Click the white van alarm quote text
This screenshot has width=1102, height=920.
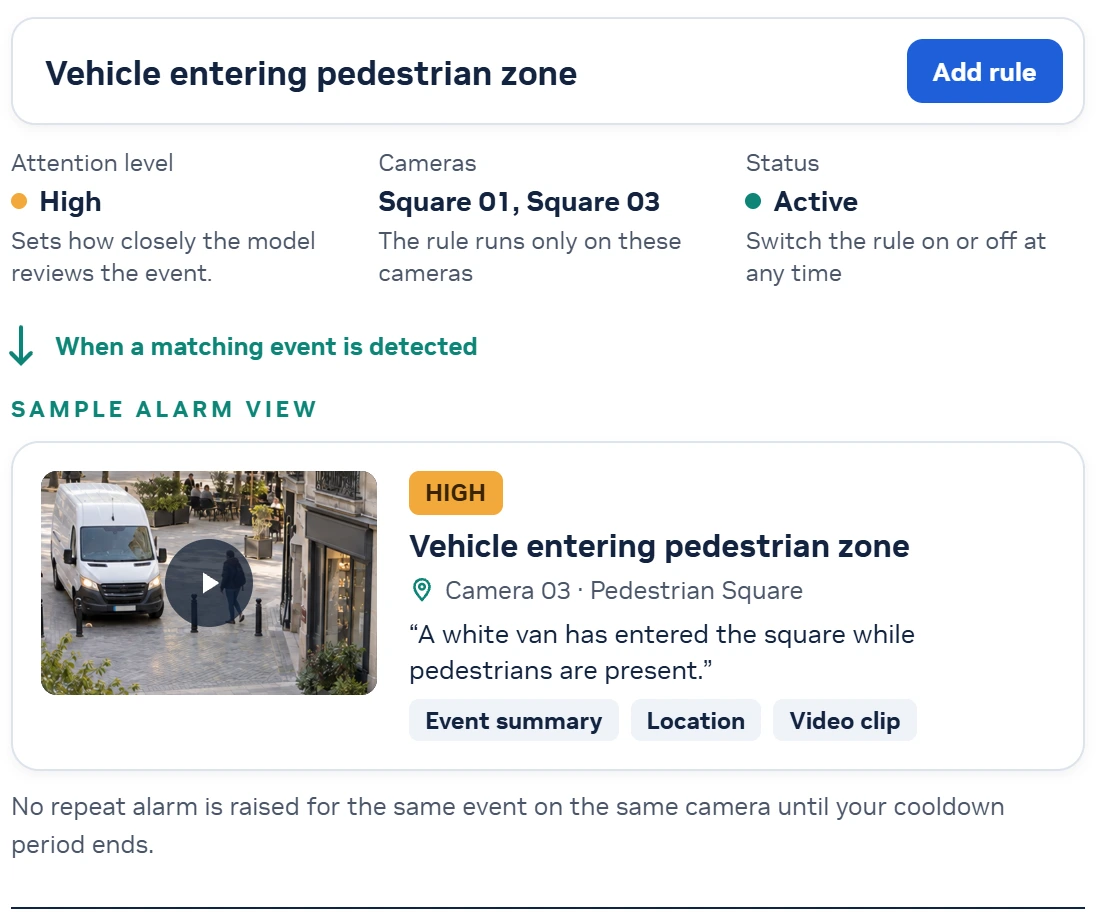(x=662, y=652)
